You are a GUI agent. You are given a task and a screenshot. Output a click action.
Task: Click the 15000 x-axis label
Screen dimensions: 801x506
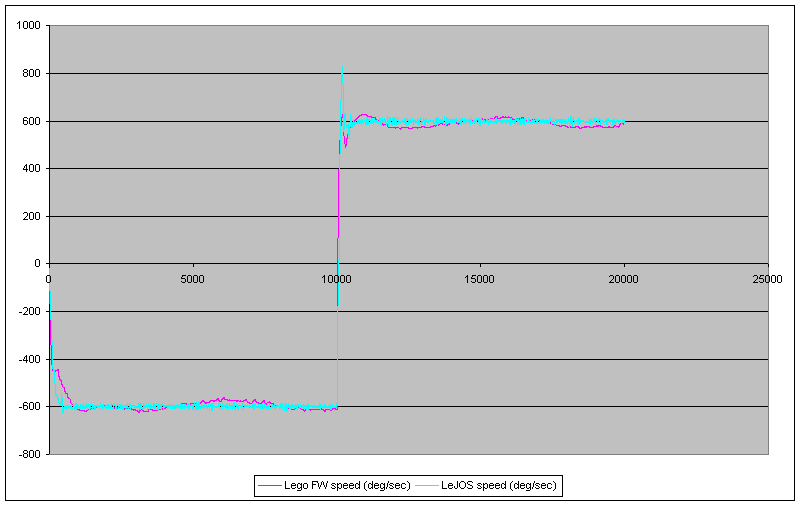(480, 279)
